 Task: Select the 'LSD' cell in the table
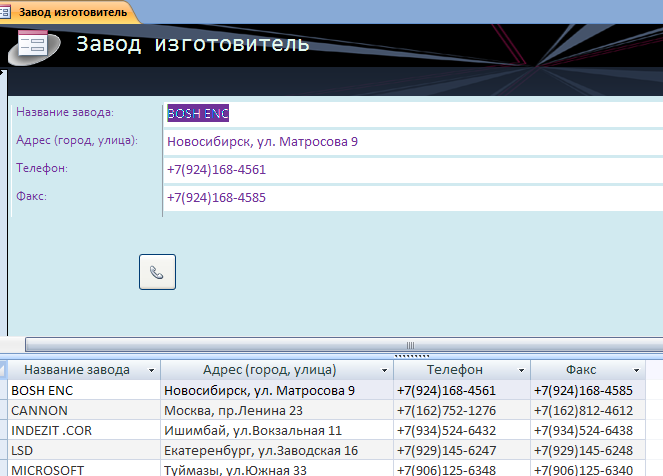point(84,450)
